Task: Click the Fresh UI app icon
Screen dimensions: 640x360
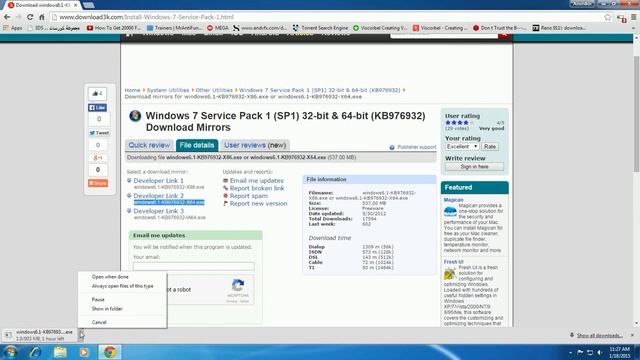Action: click(x=450, y=273)
